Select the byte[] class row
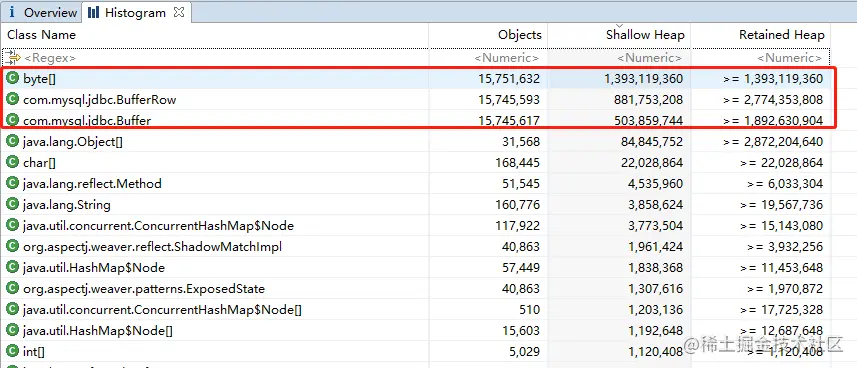857x368 pixels. tap(415, 79)
